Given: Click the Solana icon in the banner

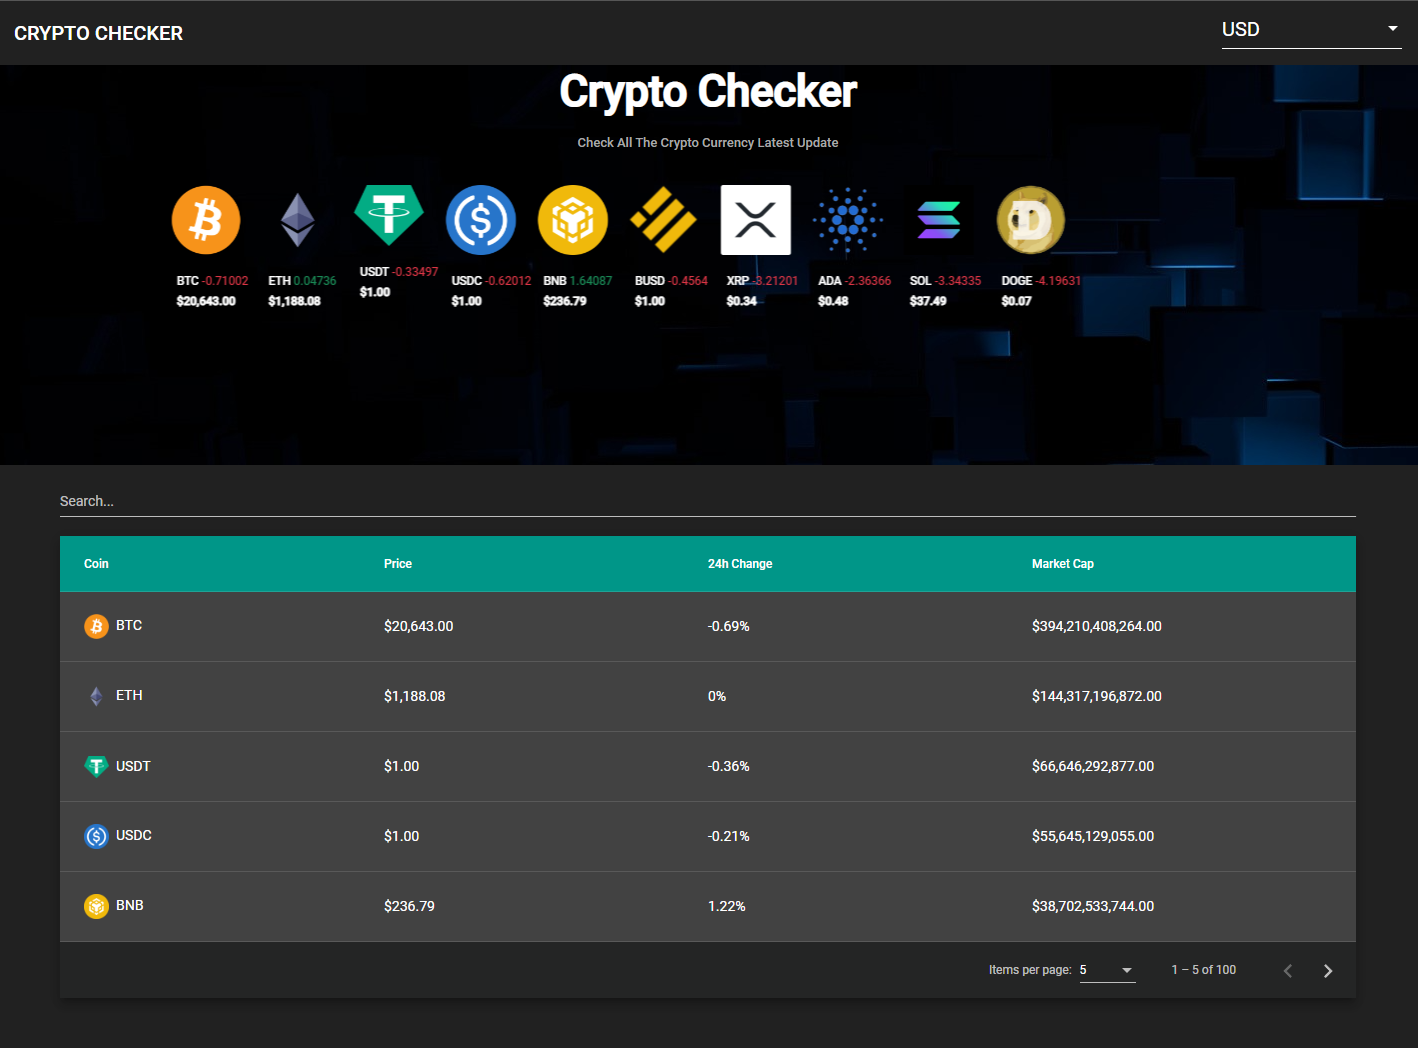Looking at the screenshot, I should click(939, 219).
